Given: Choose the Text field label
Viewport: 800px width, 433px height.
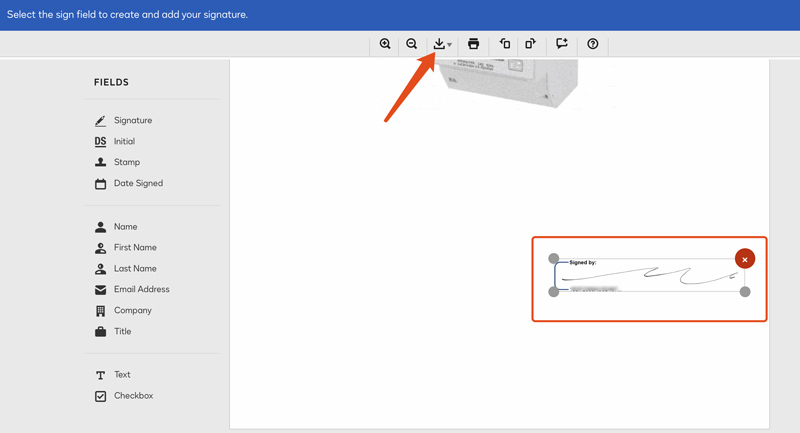Looking at the screenshot, I should (x=122, y=374).
